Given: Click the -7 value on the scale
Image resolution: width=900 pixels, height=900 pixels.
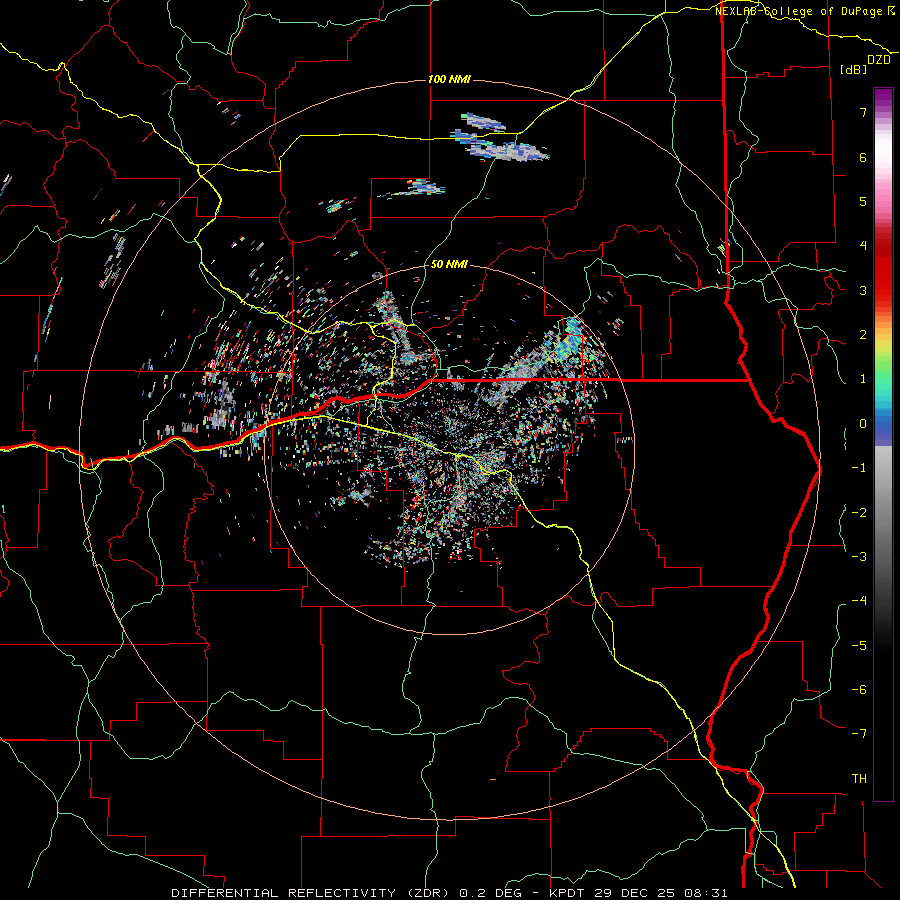Looking at the screenshot, I should [859, 734].
